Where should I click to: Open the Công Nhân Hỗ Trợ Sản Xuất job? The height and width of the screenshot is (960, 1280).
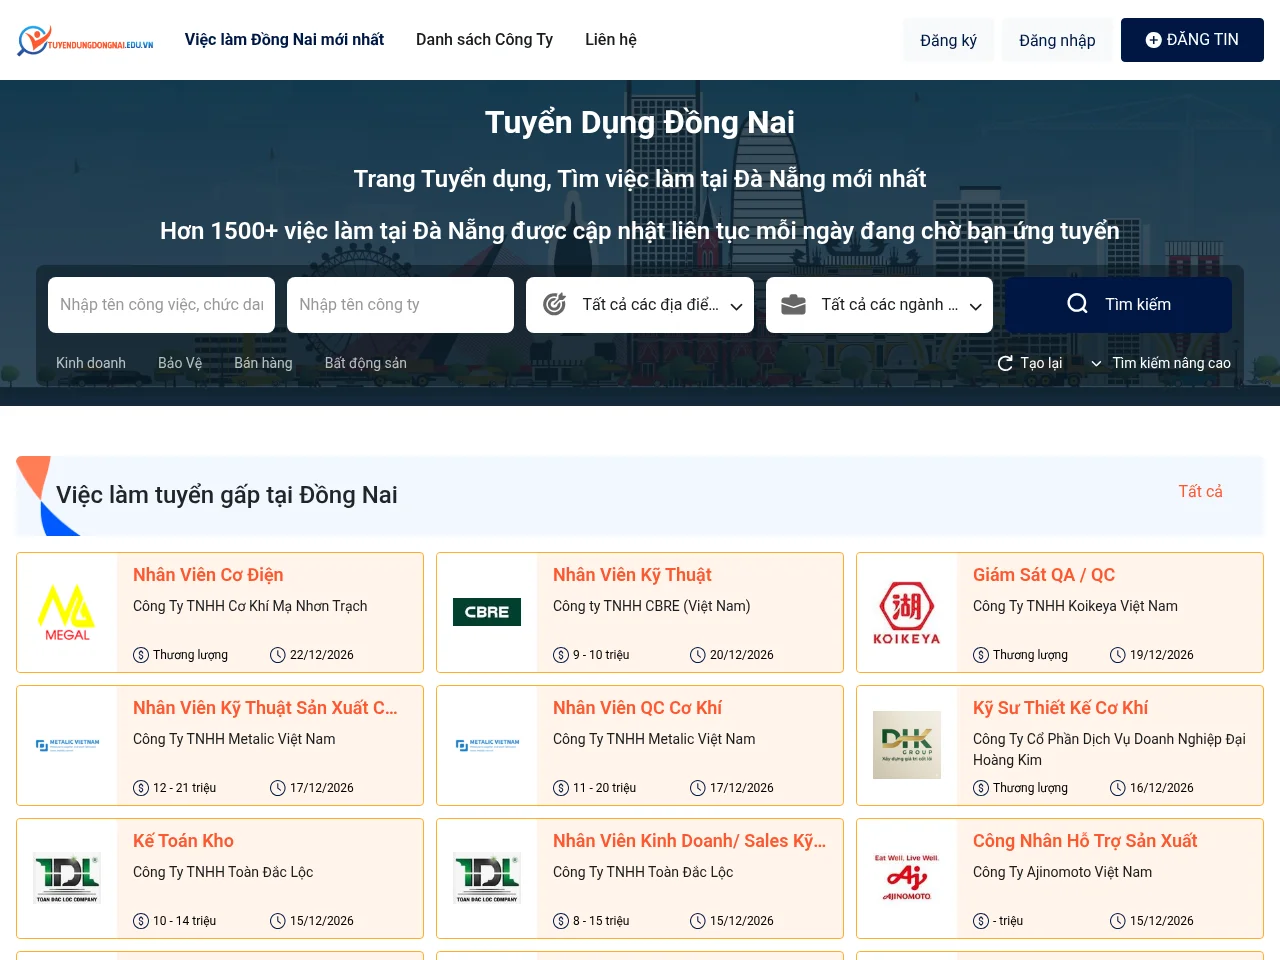pyautogui.click(x=1085, y=841)
